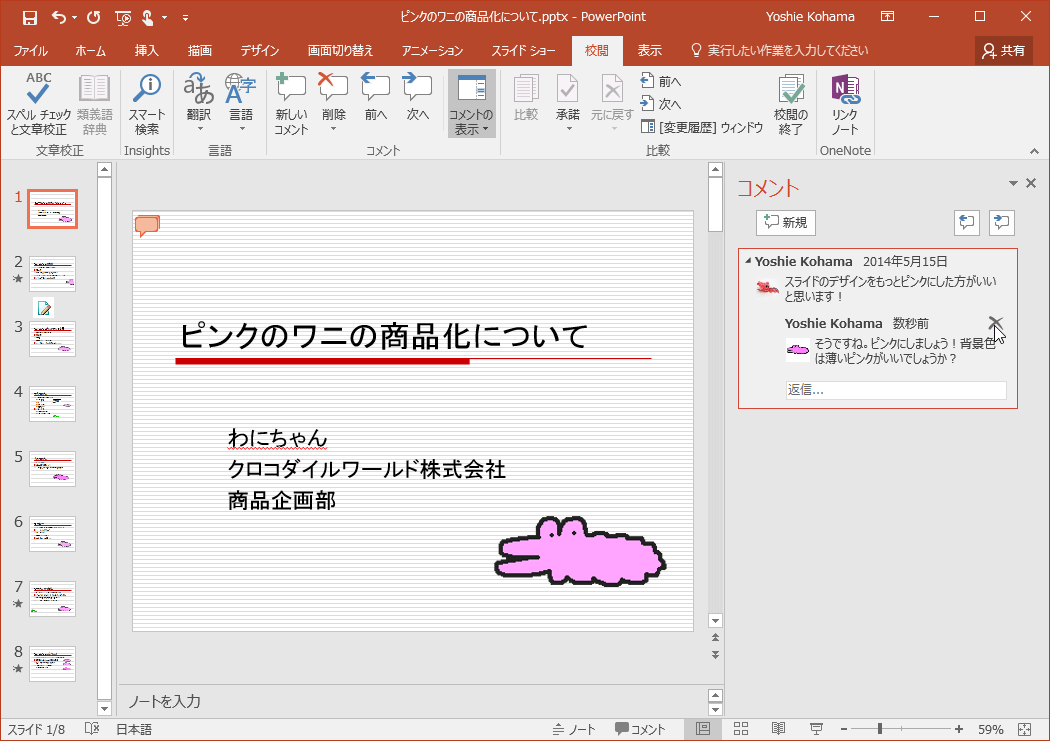1050x741 pixels.
Task: Open the スライド ショー tab
Action: tap(523, 51)
